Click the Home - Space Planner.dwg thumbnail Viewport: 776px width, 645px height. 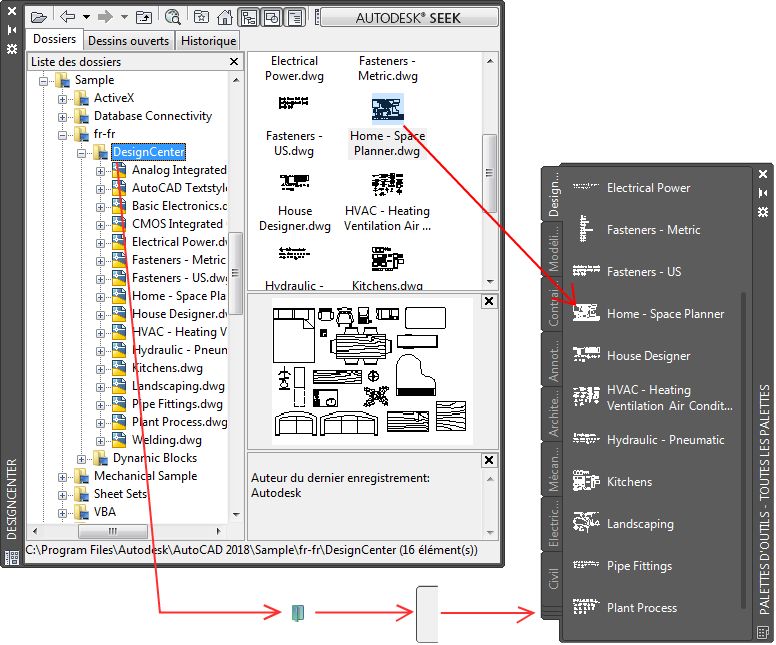(x=388, y=108)
